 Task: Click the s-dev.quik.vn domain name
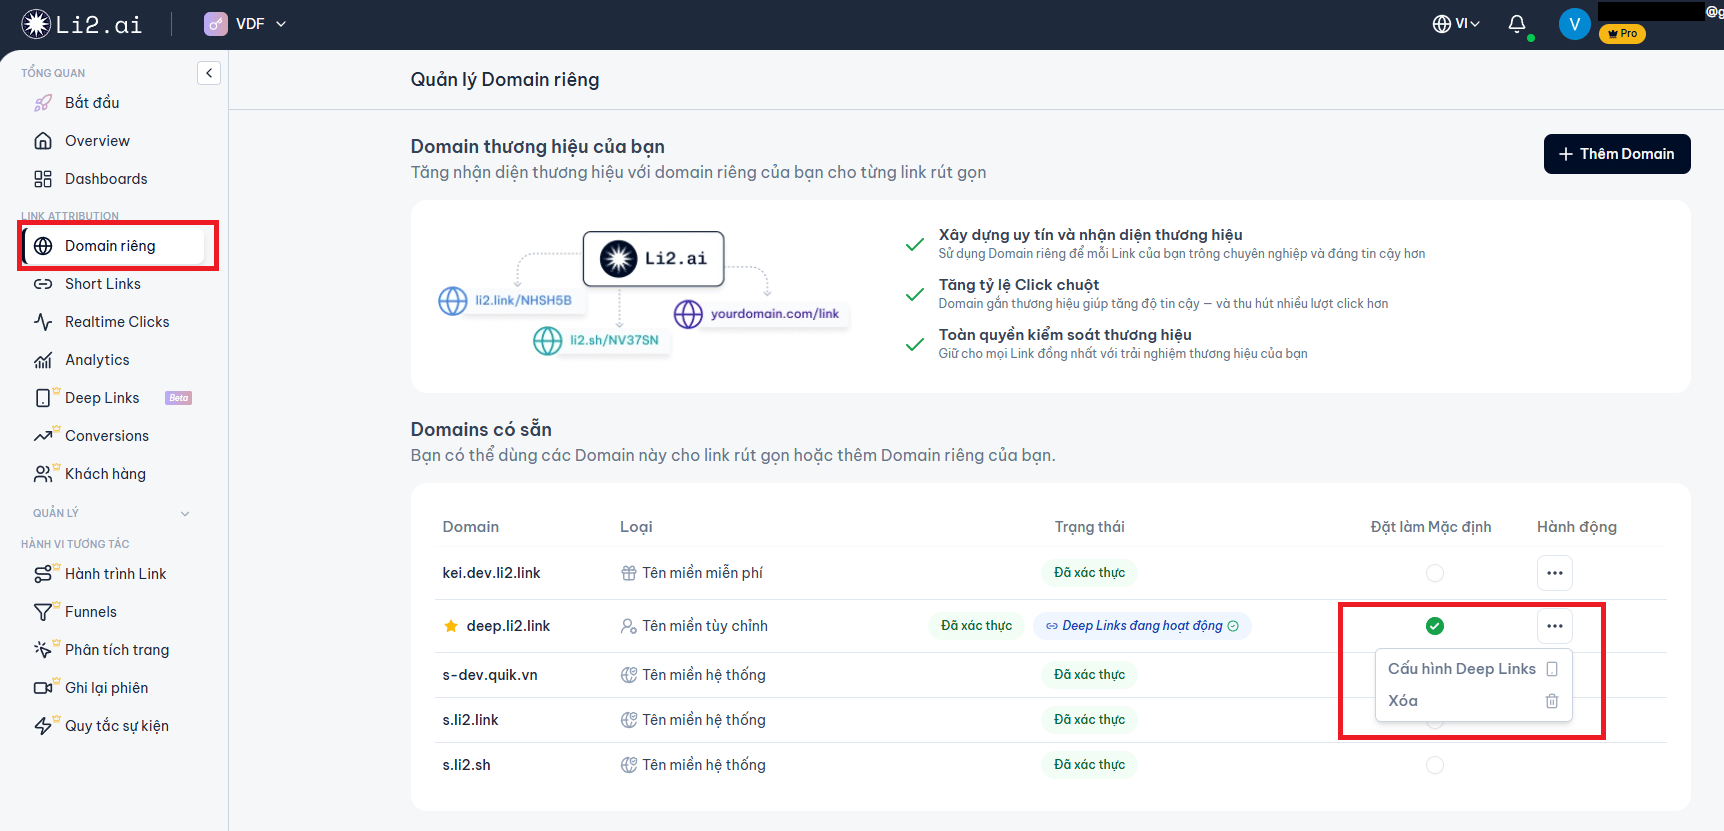[490, 675]
